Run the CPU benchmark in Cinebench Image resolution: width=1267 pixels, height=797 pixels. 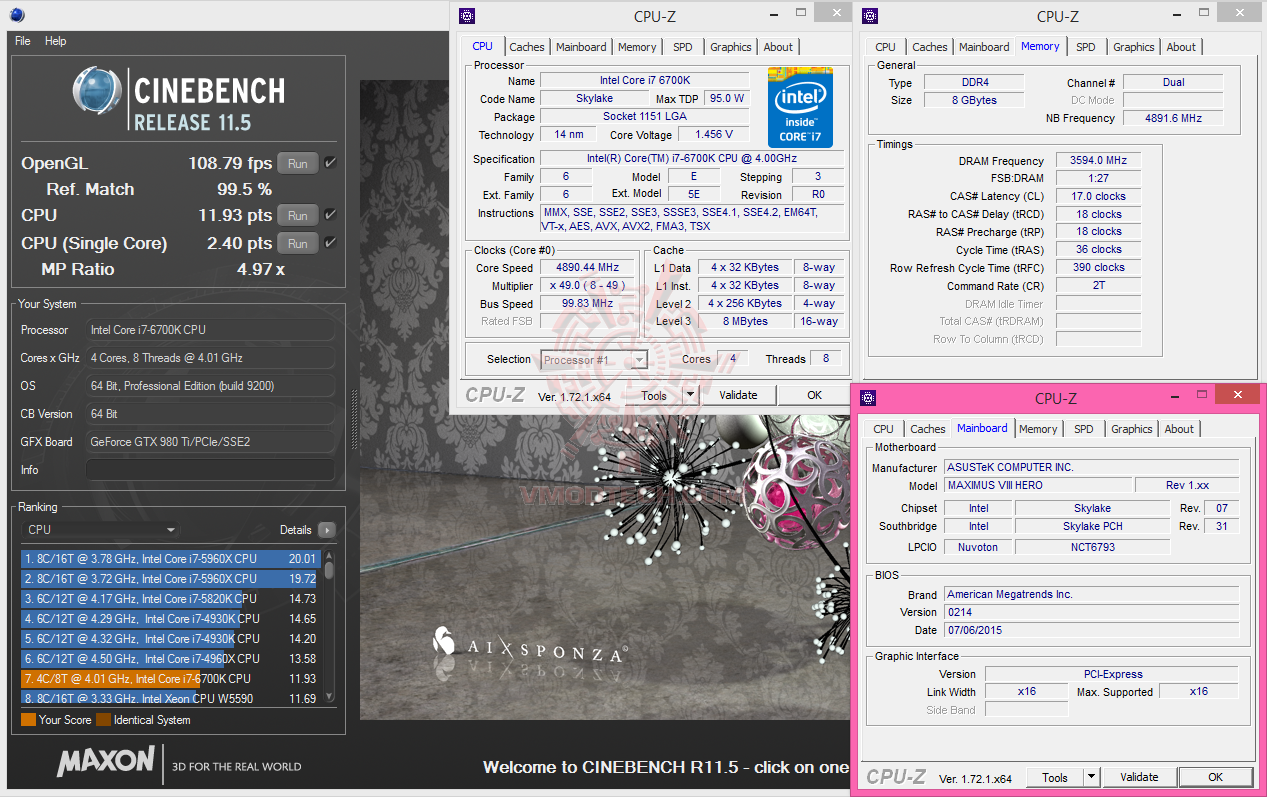pyautogui.click(x=296, y=213)
